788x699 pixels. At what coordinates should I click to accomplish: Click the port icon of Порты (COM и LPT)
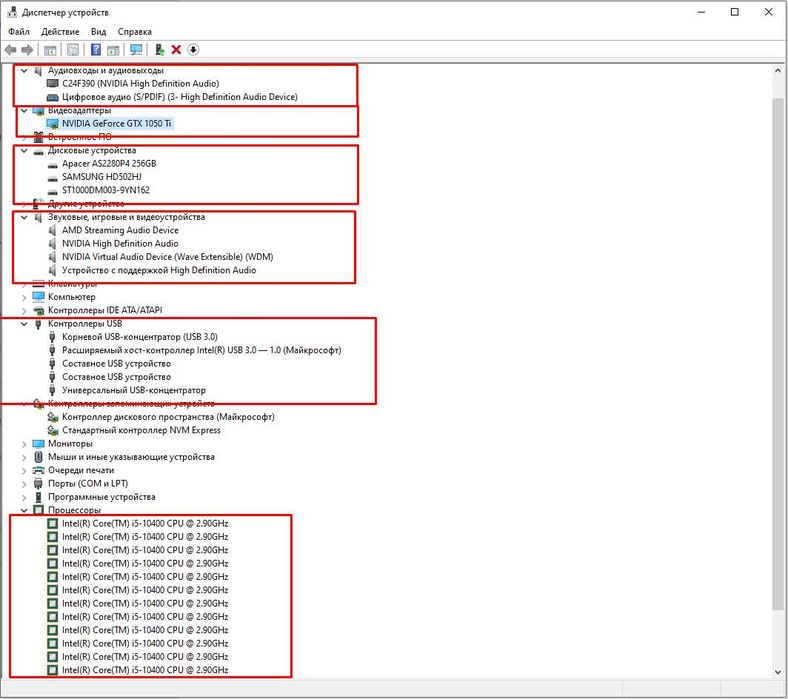(x=38, y=483)
